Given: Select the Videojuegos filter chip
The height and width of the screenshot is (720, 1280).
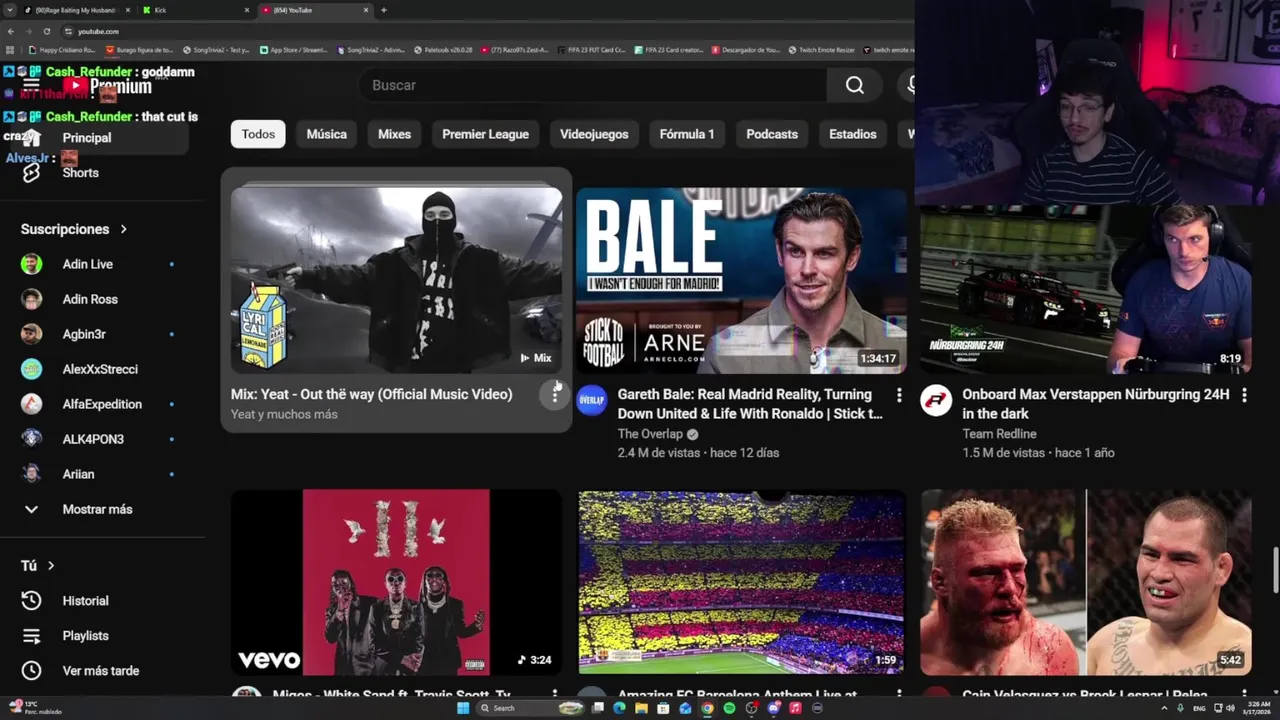Looking at the screenshot, I should tap(594, 134).
